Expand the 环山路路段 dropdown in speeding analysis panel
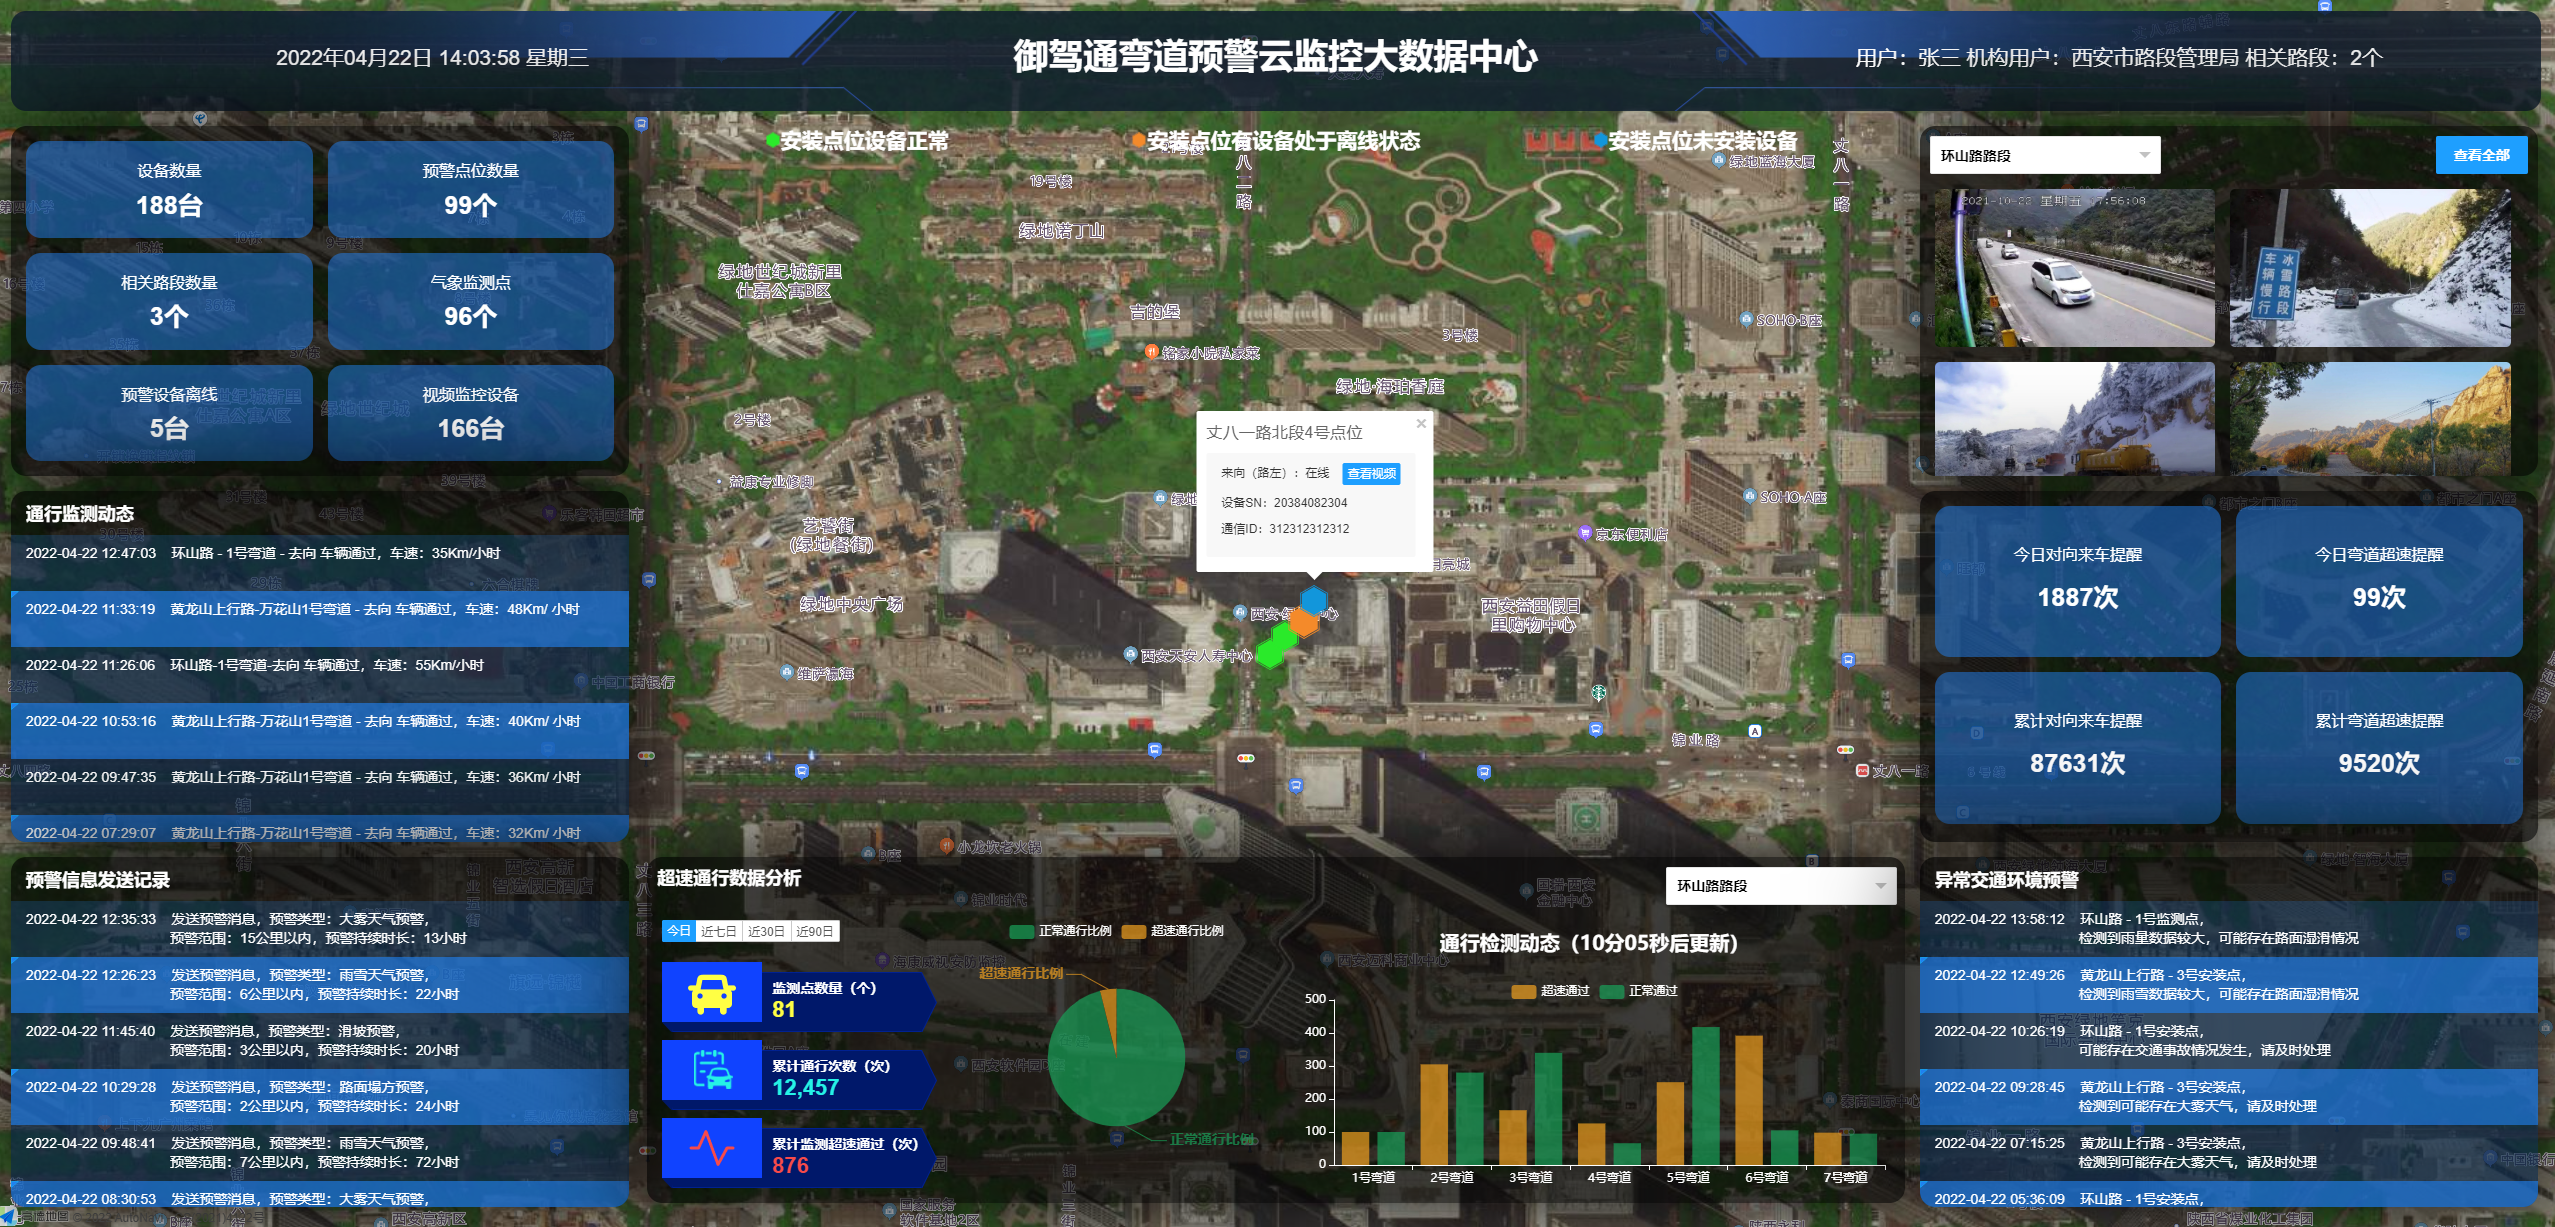The image size is (2555, 1227). click(x=1780, y=886)
